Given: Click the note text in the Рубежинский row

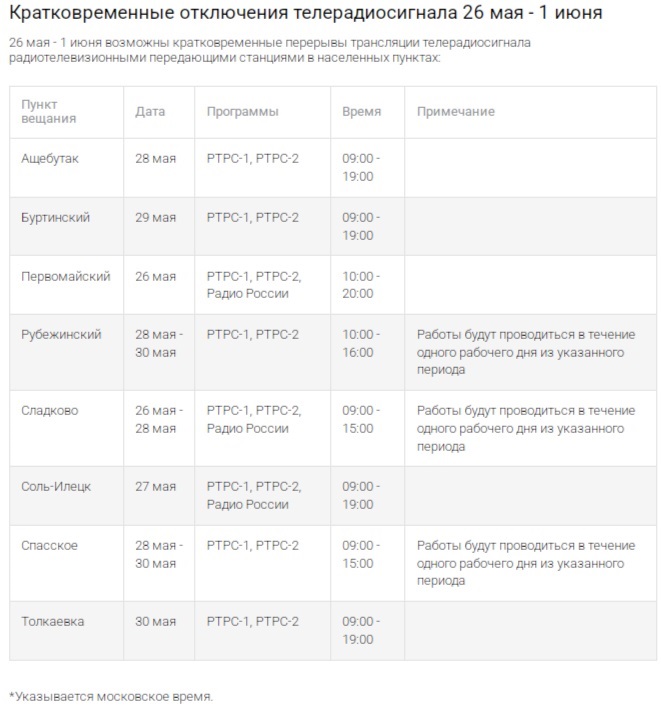Looking at the screenshot, I should tap(525, 352).
